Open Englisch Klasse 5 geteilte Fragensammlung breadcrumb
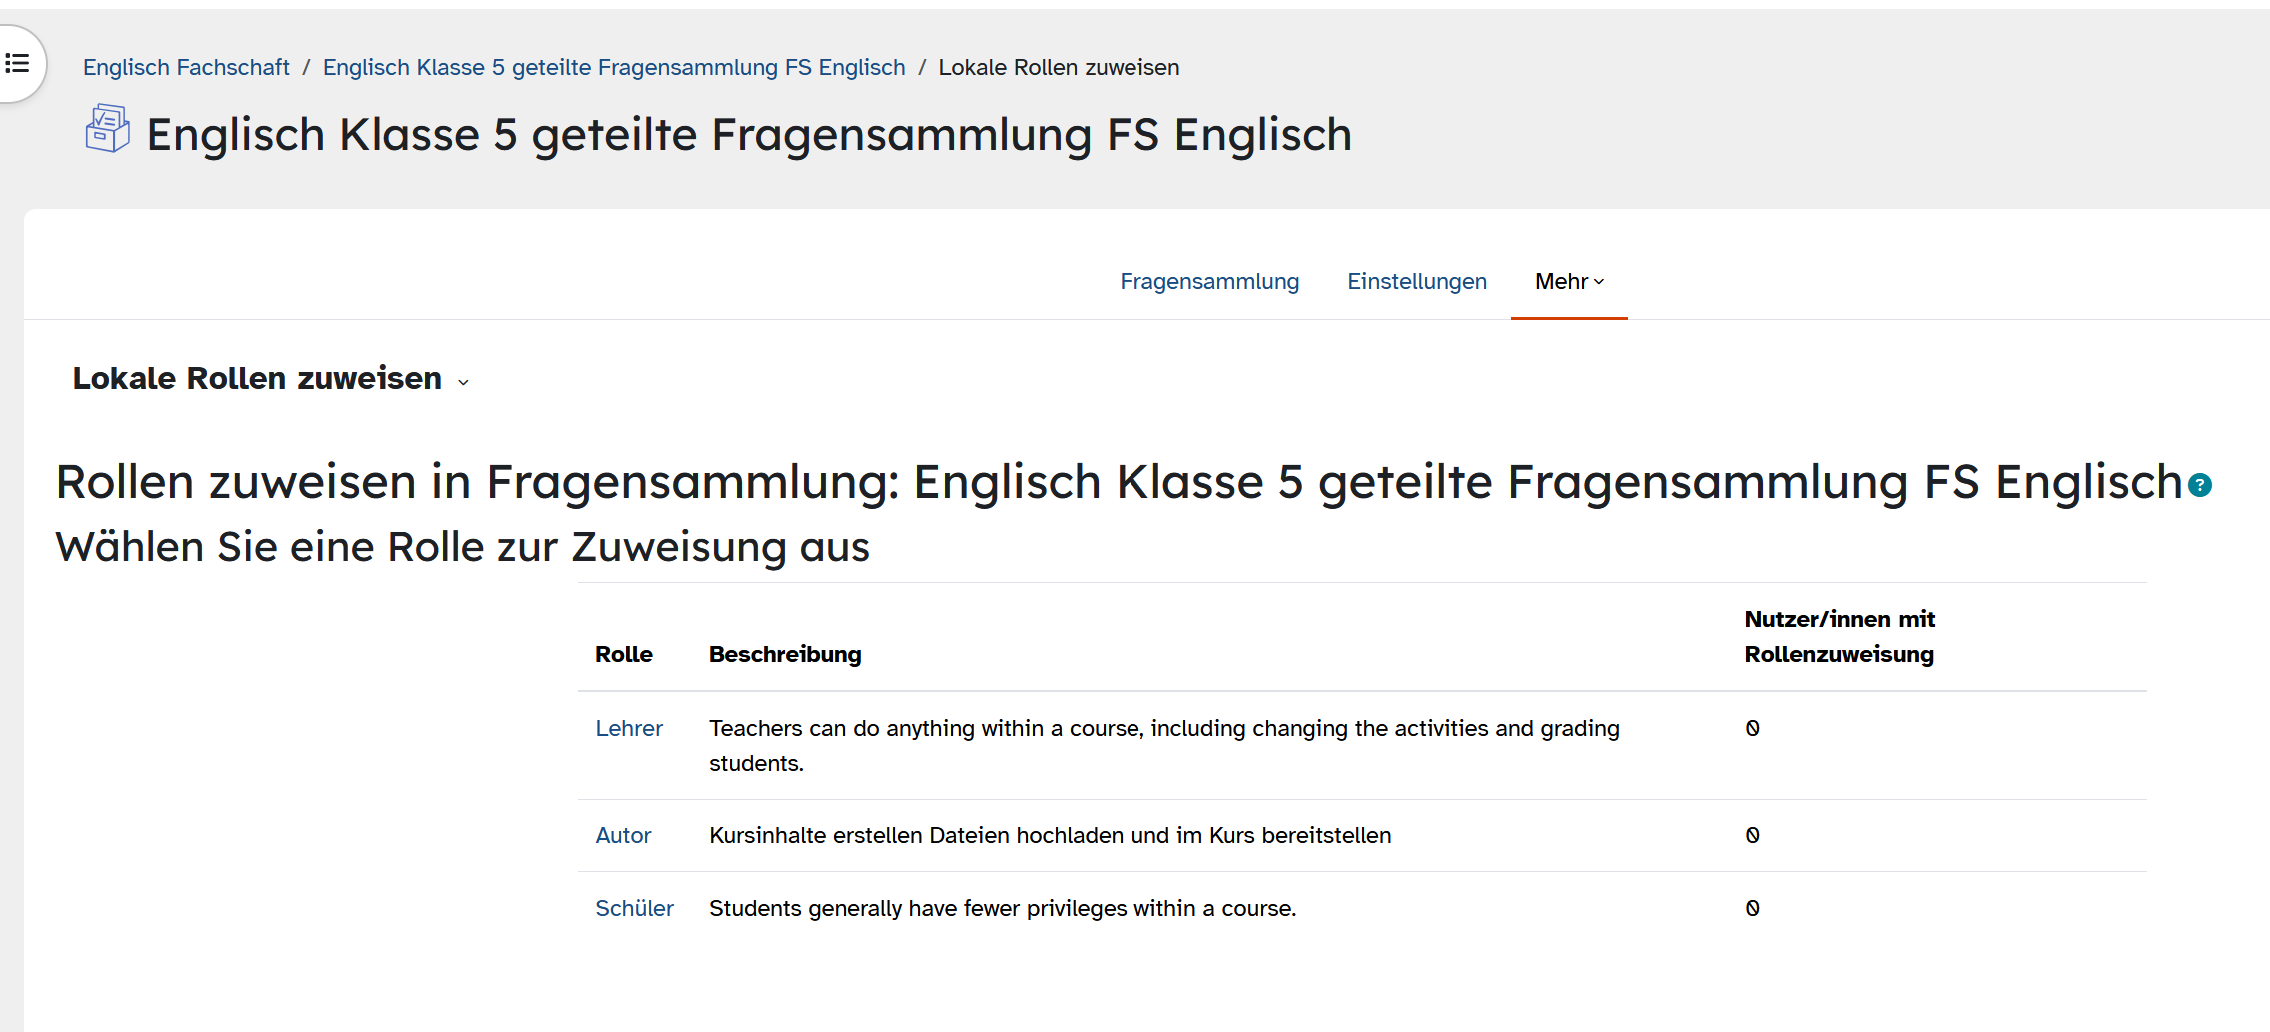This screenshot has width=2270, height=1032. (614, 68)
